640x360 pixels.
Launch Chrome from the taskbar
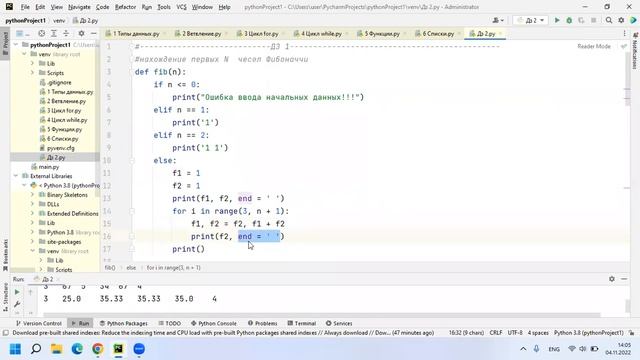click(x=98, y=349)
